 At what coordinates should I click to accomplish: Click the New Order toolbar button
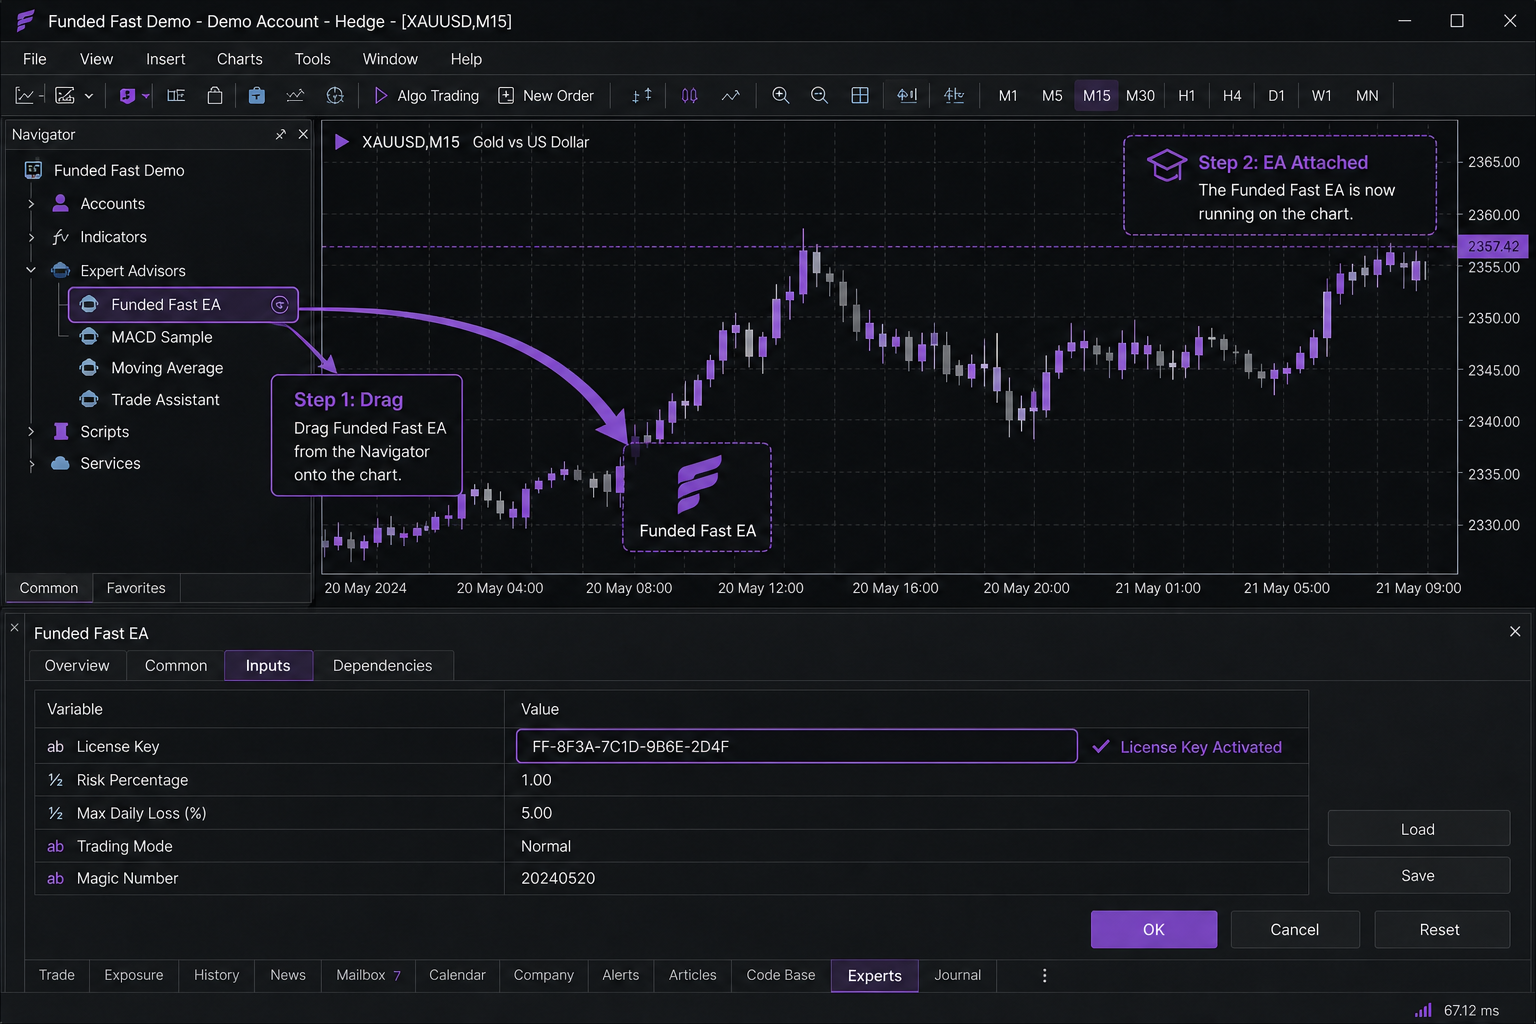[x=546, y=96]
